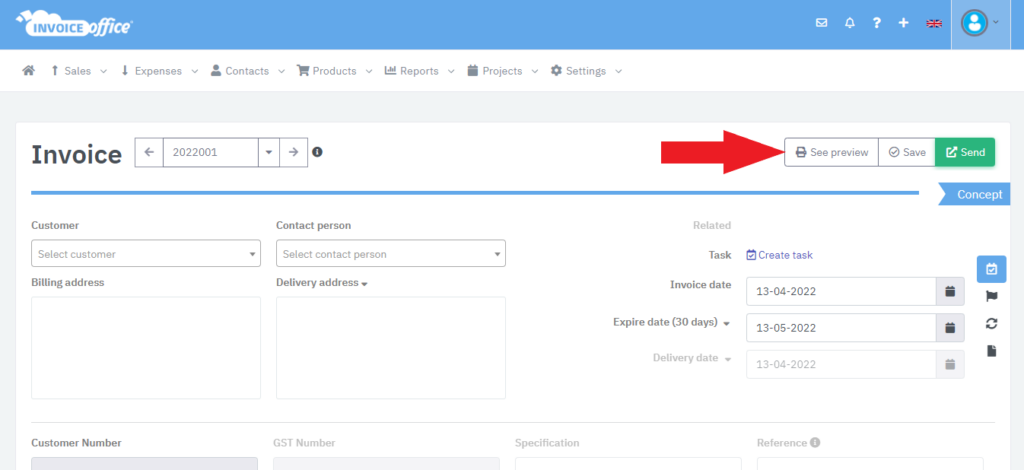The image size is (1024, 470).
Task: Open the user profile avatar menu
Action: coord(974,24)
